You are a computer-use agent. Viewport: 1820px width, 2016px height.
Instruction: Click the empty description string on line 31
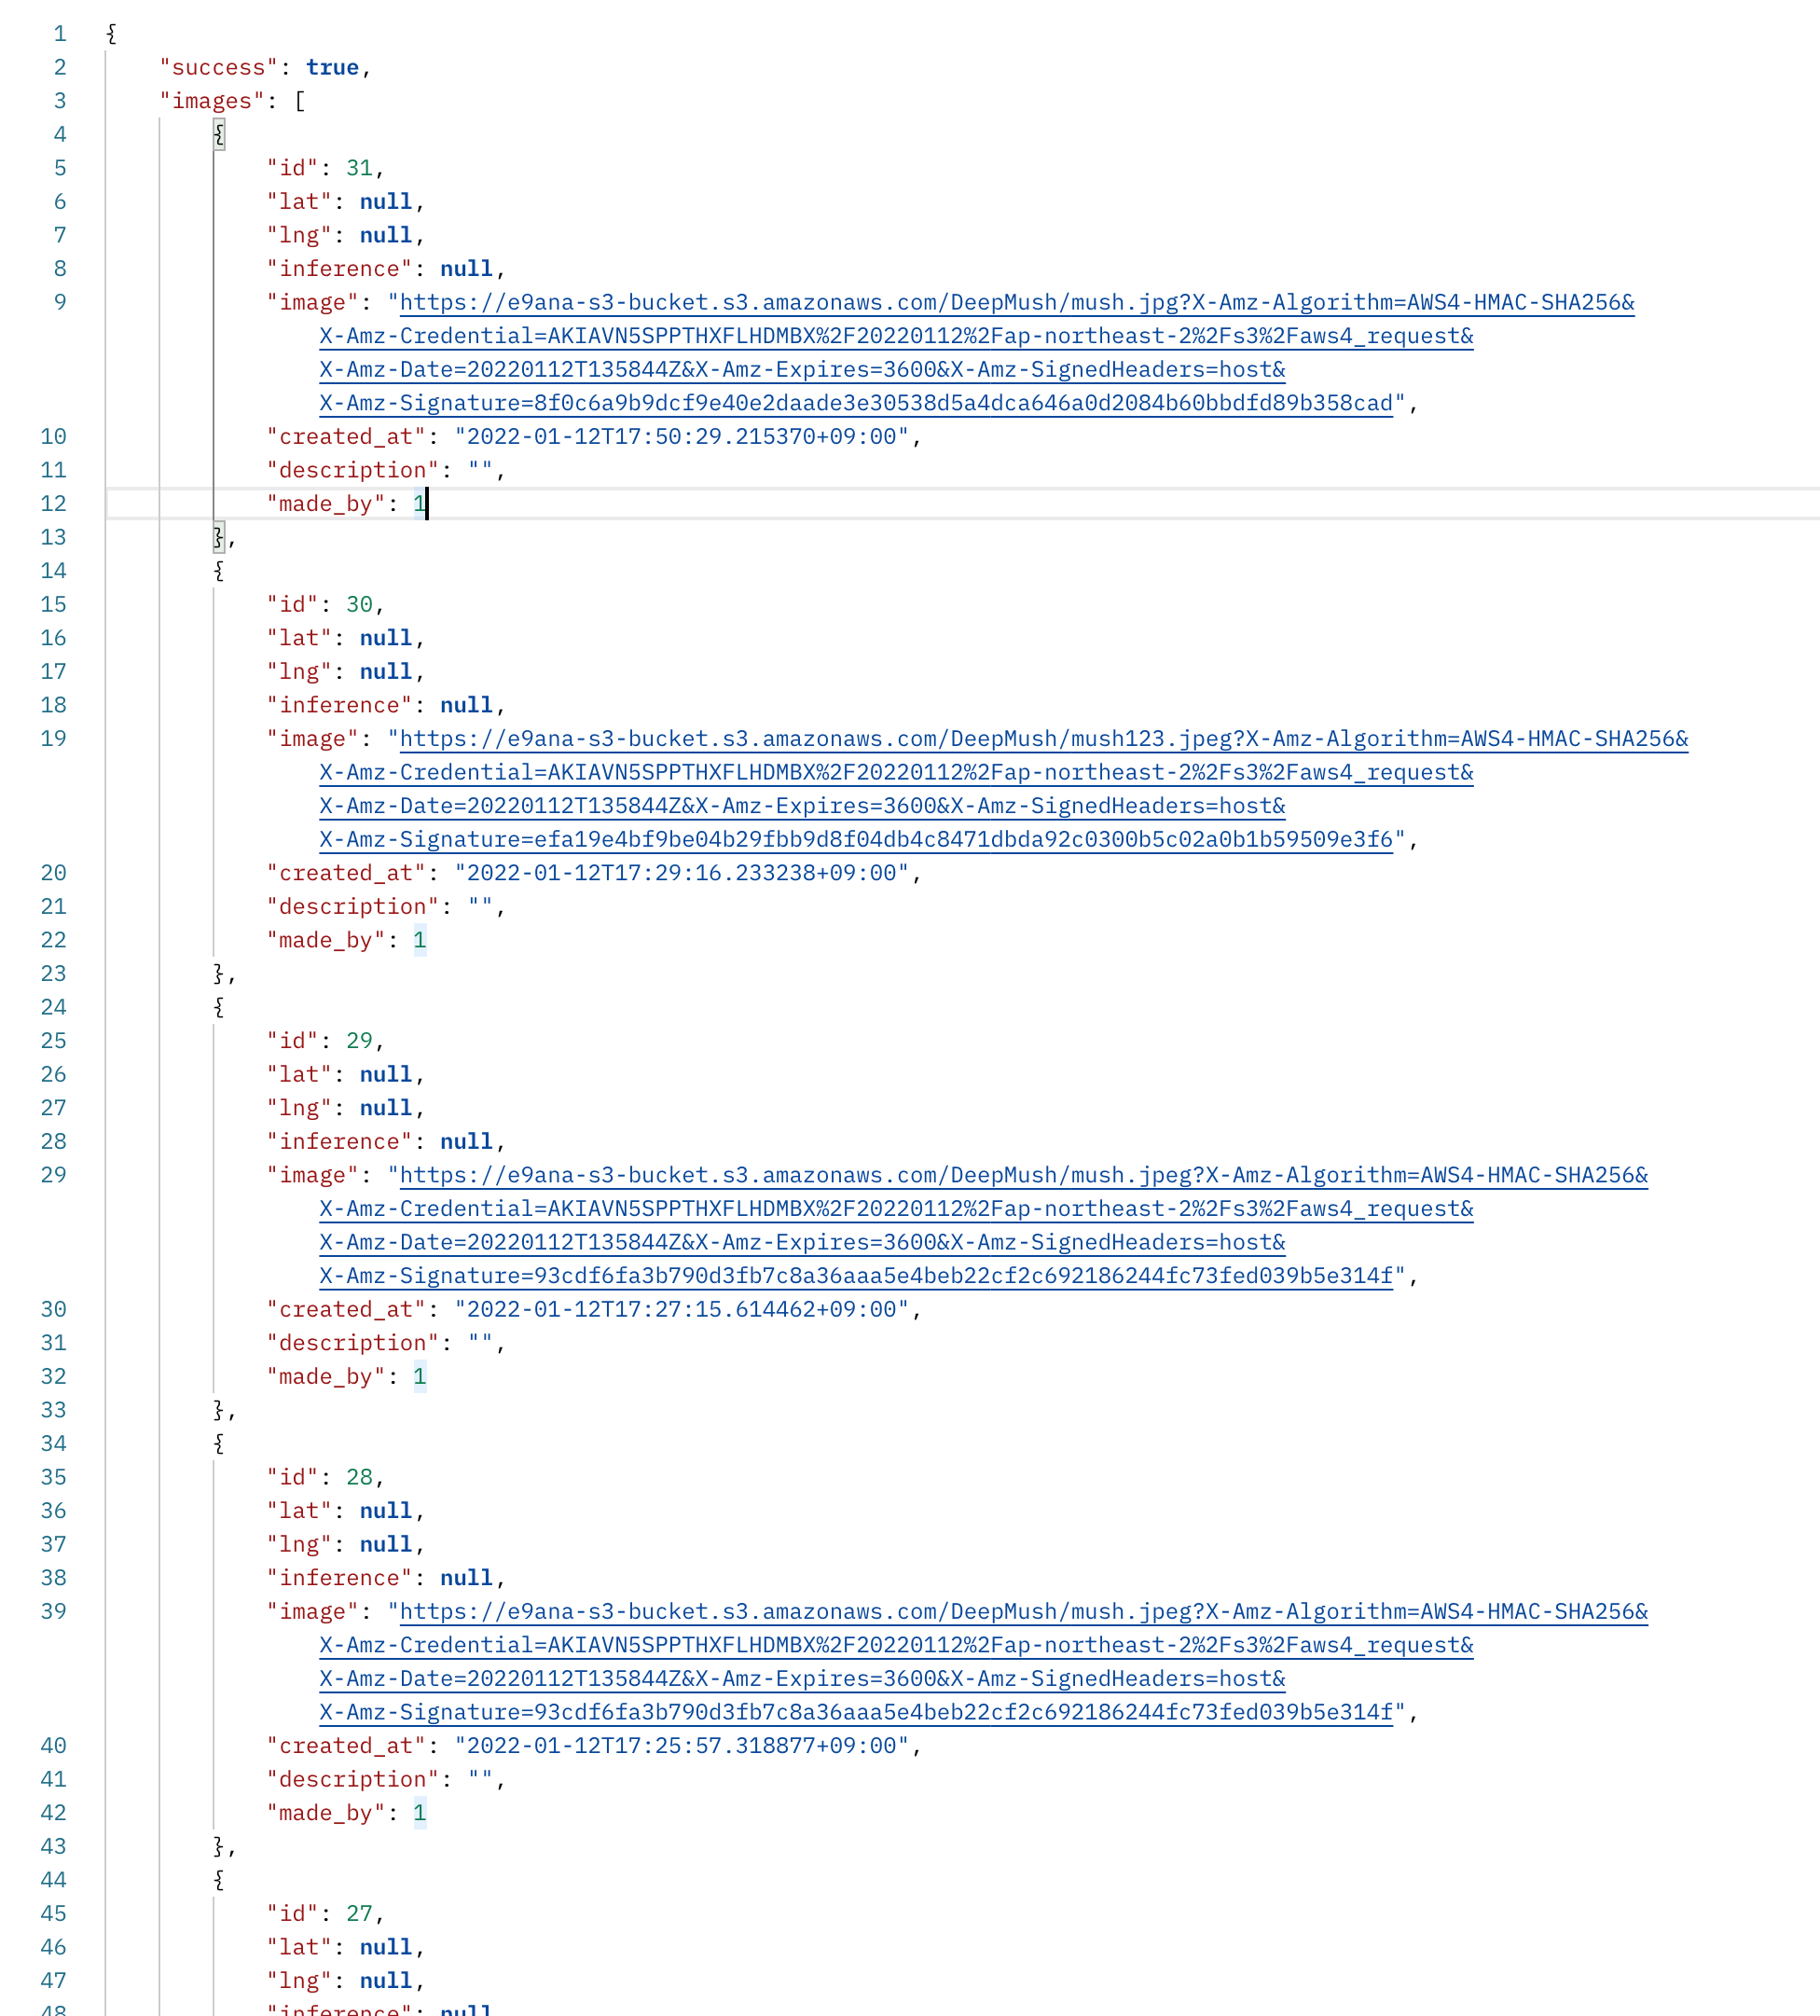[x=480, y=1343]
